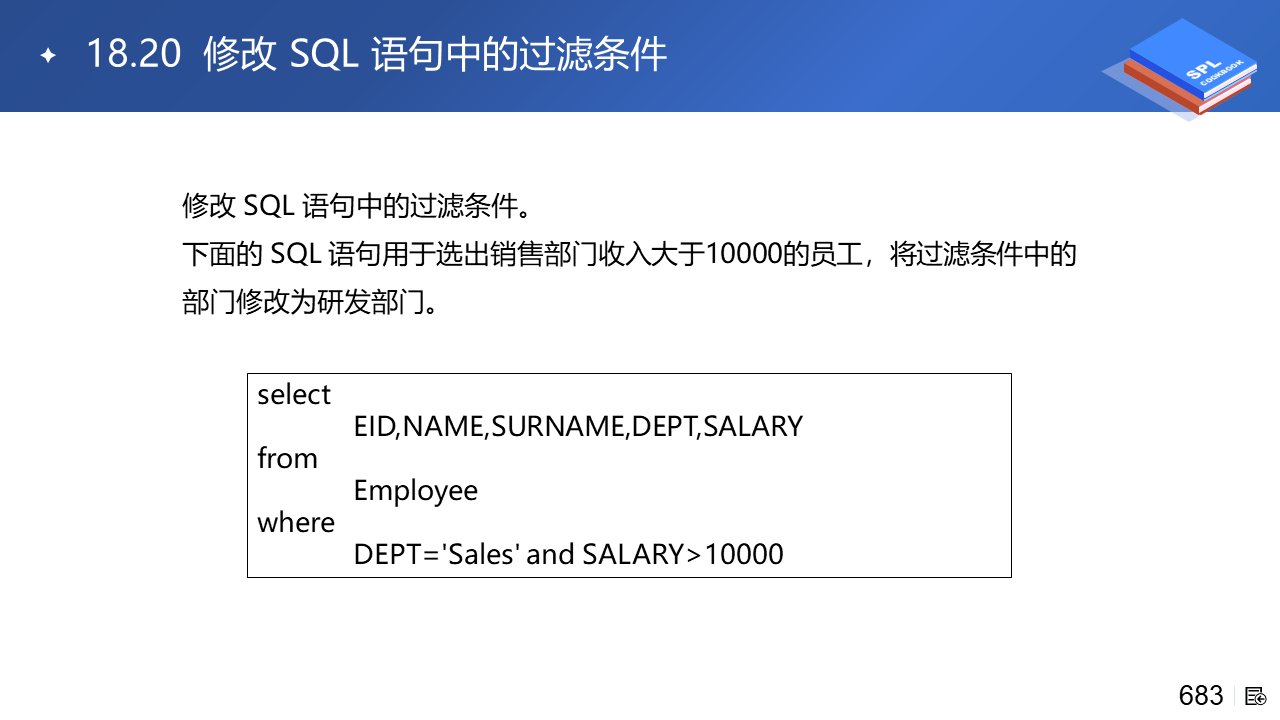1280x720 pixels.
Task: Click the return-to-contents icon beside page number
Action: [x=1256, y=696]
